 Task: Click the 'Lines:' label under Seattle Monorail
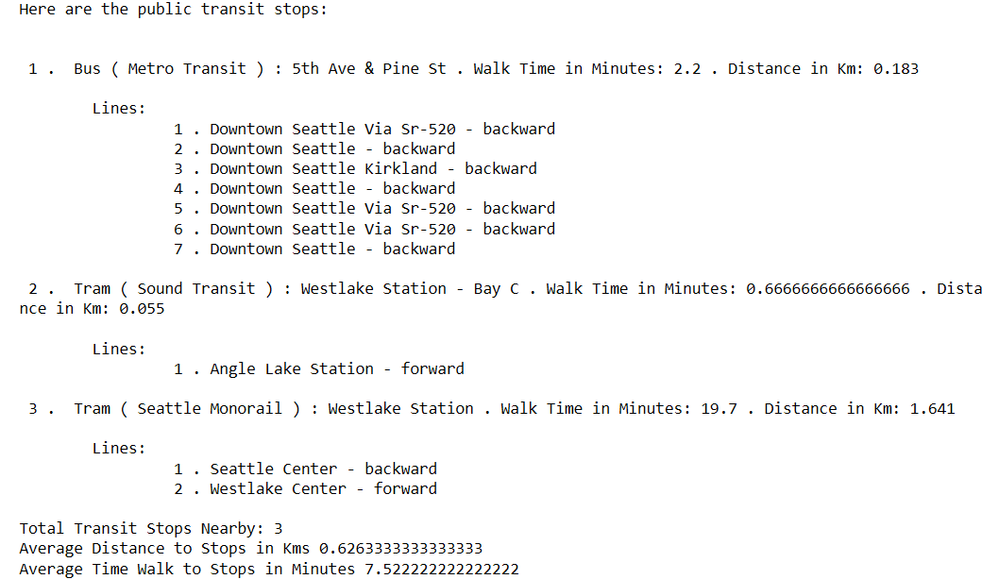tap(119, 449)
